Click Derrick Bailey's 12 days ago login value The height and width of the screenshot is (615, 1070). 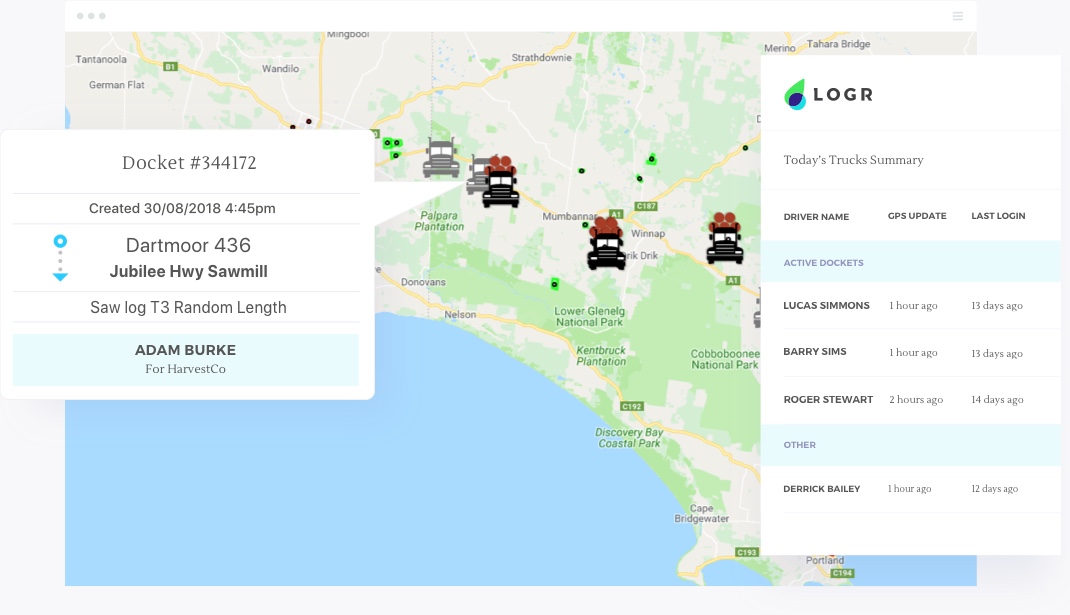click(994, 489)
